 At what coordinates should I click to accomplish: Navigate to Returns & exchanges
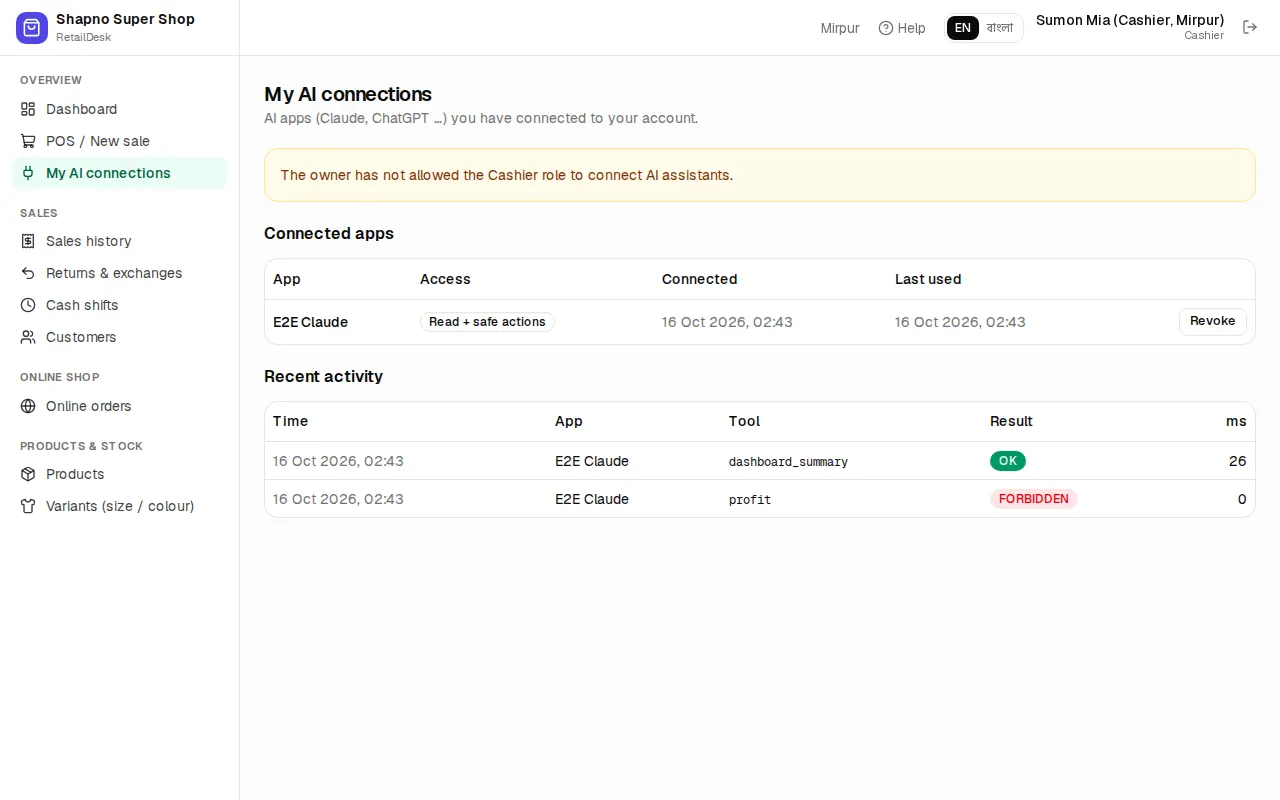[120, 273]
